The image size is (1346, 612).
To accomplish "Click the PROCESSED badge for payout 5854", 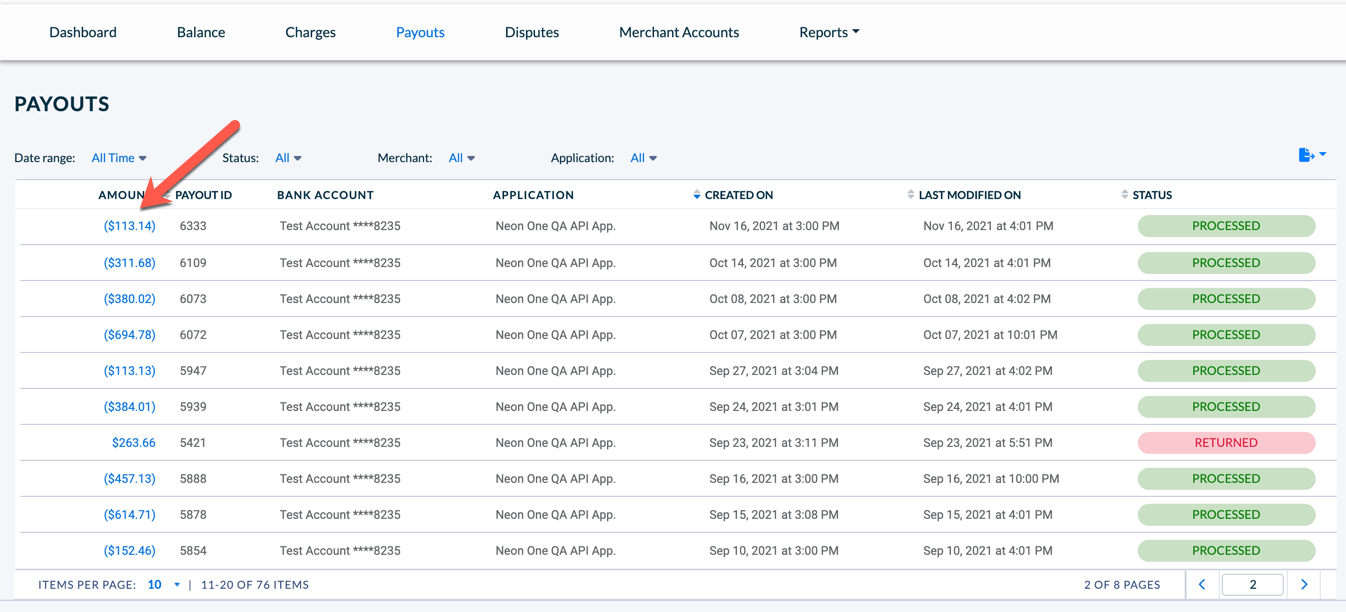I will pyautogui.click(x=1226, y=550).
